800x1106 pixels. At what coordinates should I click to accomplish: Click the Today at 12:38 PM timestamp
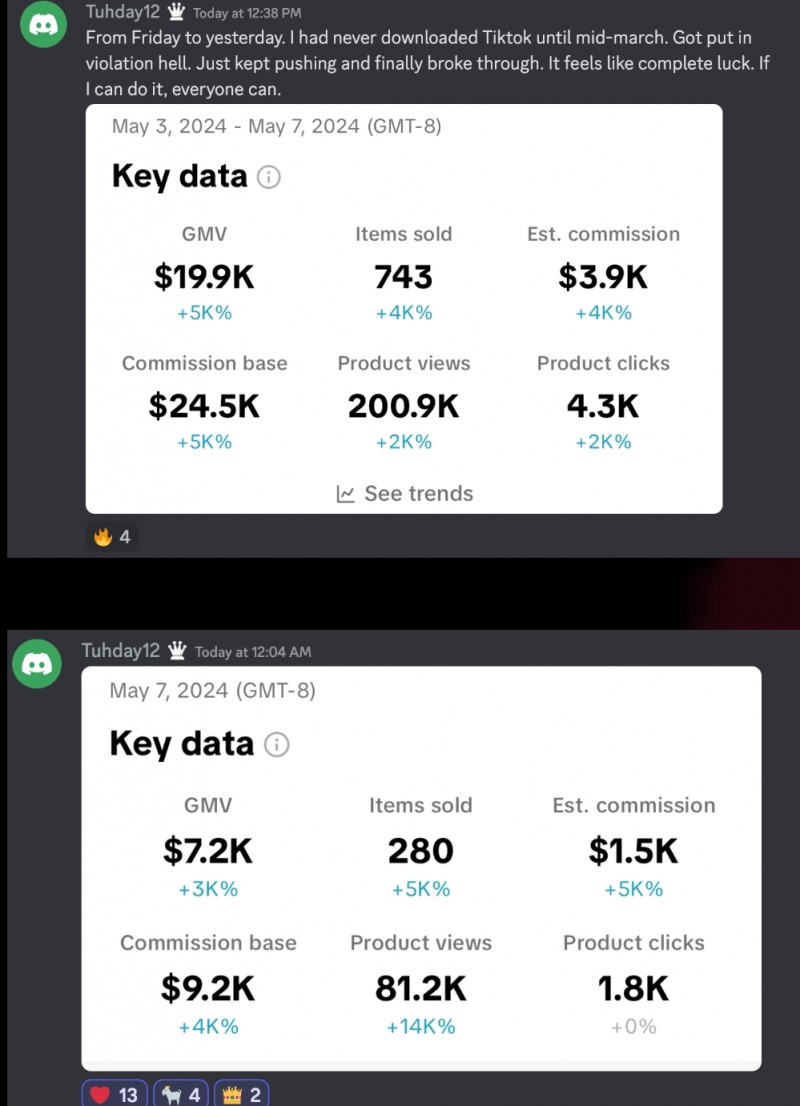tap(247, 13)
